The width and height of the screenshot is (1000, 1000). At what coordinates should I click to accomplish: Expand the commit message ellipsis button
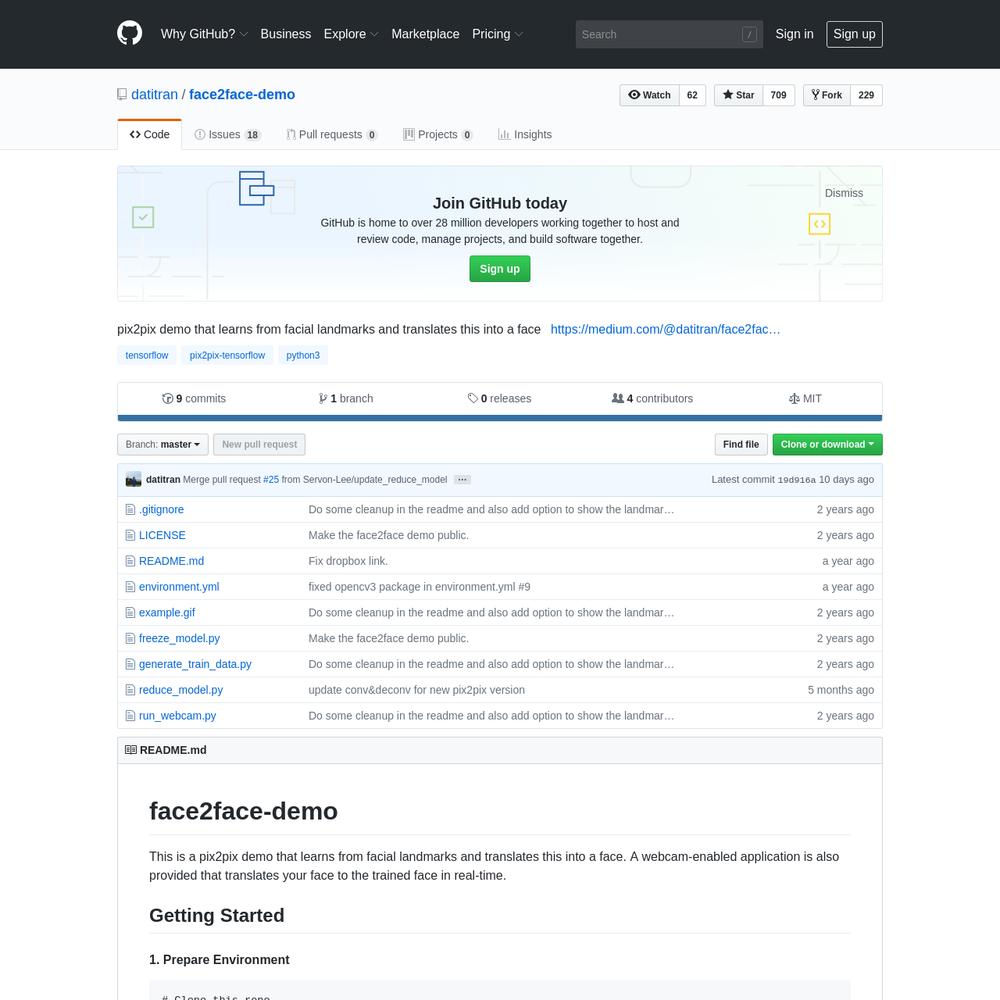point(462,480)
